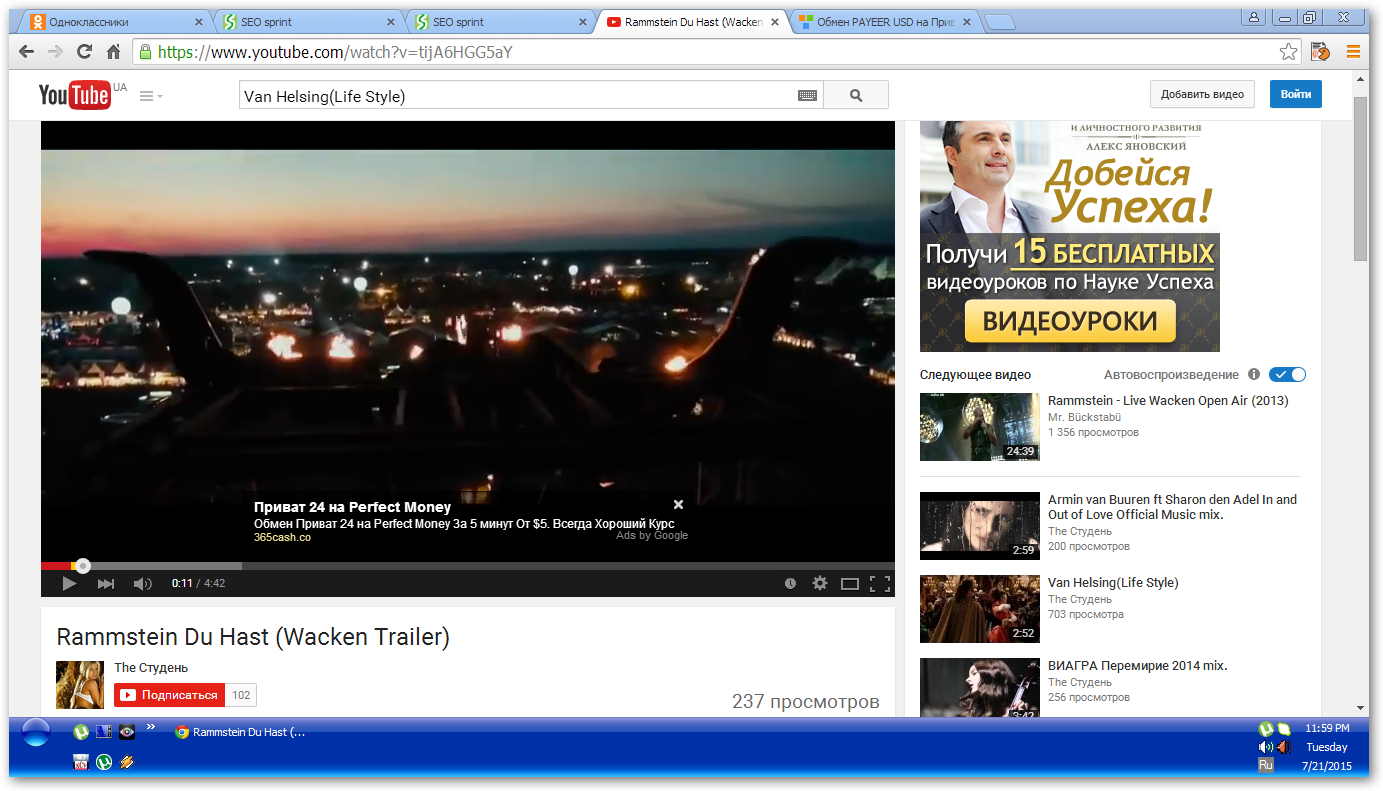Click the 365cash.co ad link
This screenshot has width=1383, height=791.
coord(282,537)
